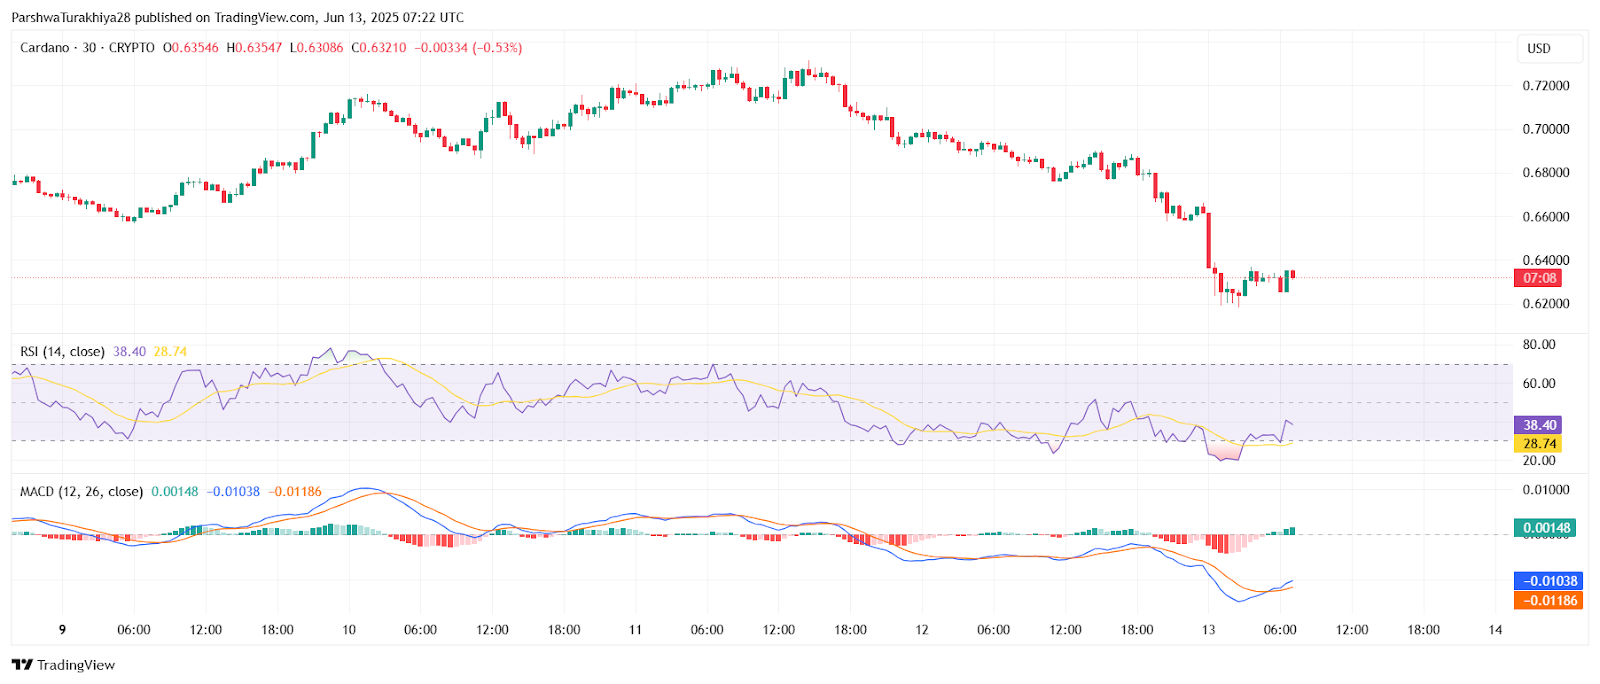This screenshot has height=684, width=1600.
Task: Click the 80.00 level on RSI scale
Action: click(1539, 345)
